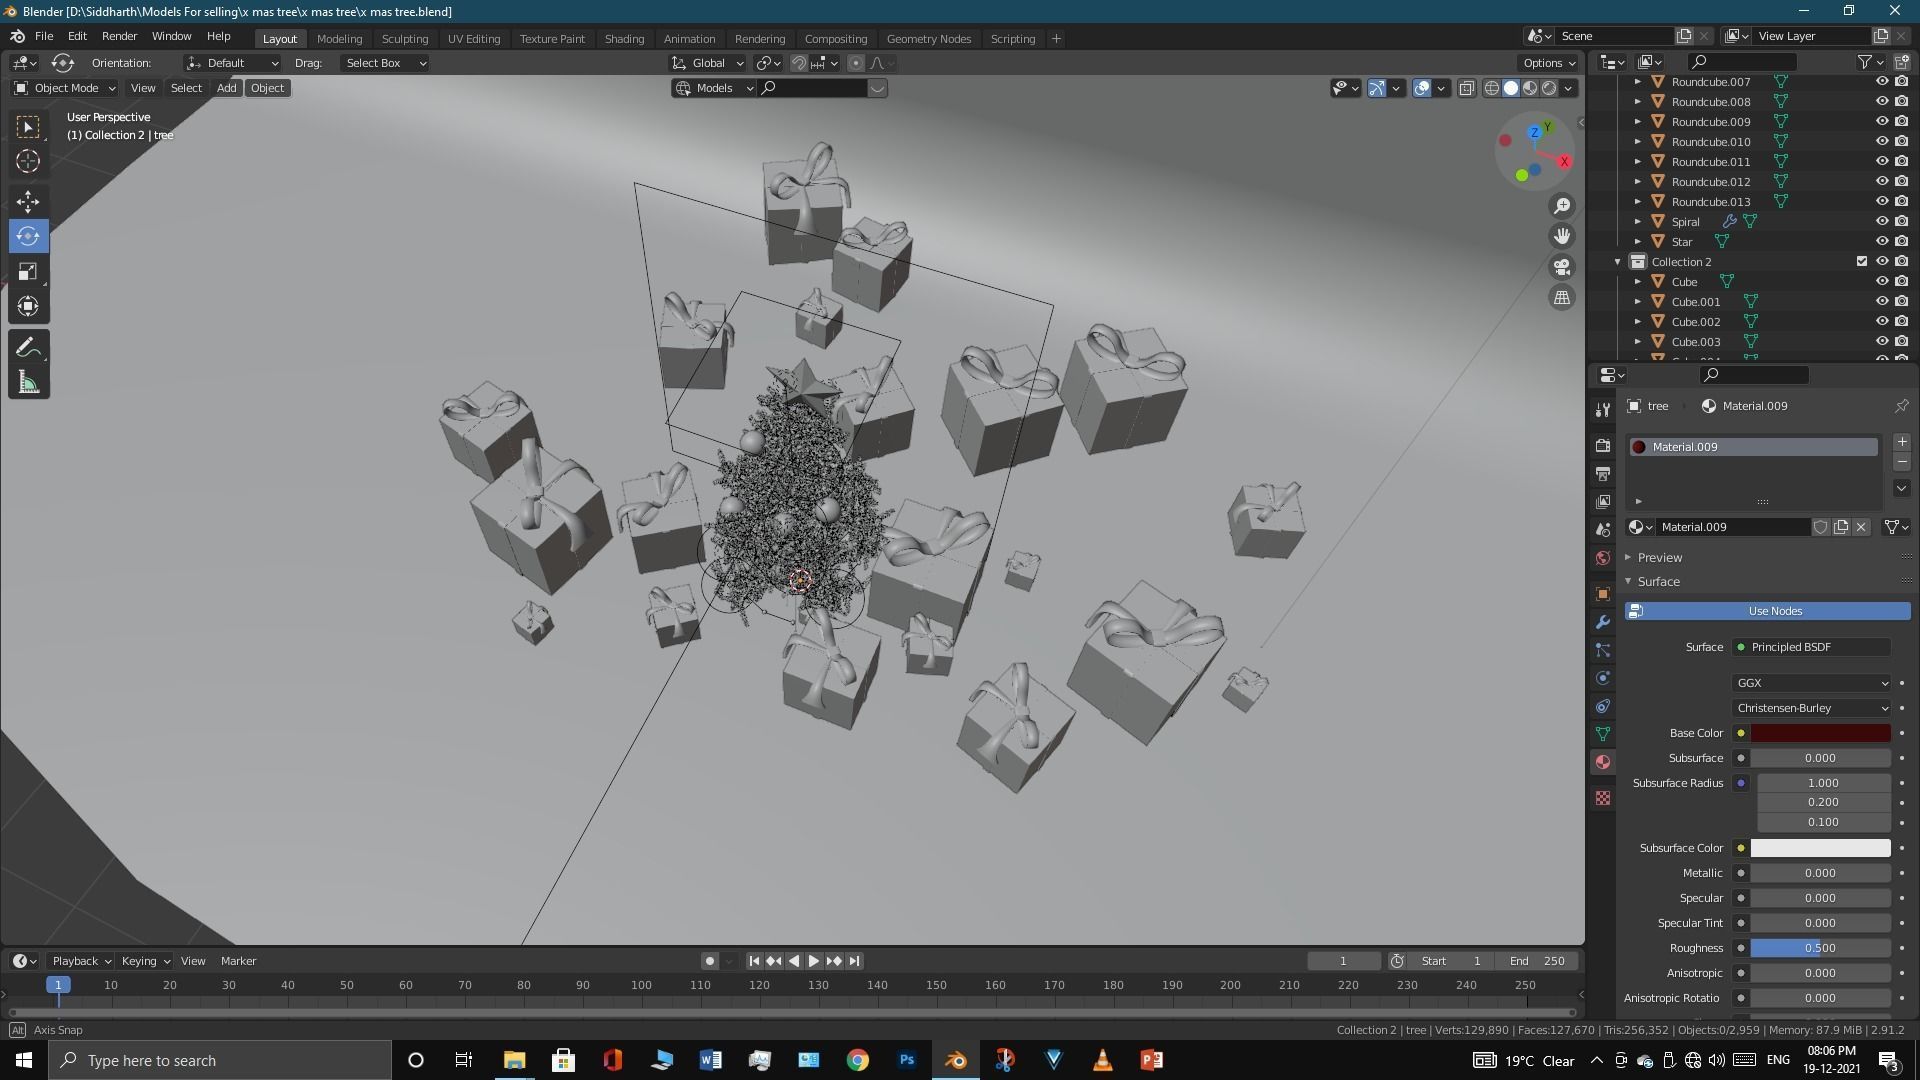Switch to rendered viewport shading
The image size is (1920, 1080).
pyautogui.click(x=1549, y=88)
